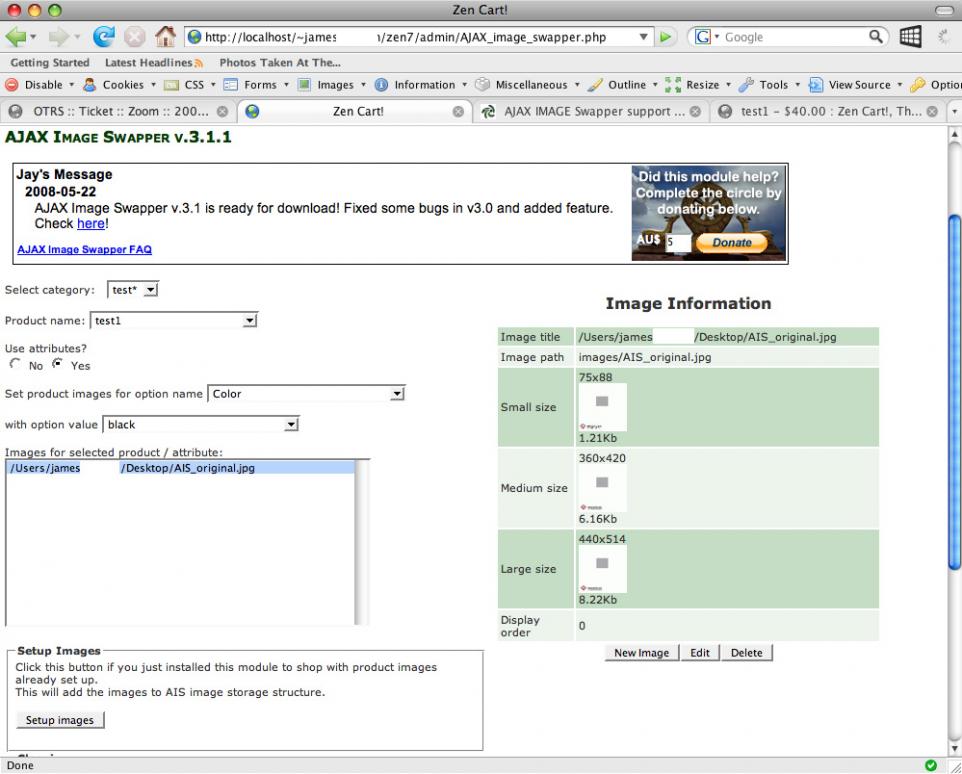
Task: Click the Donate button
Action: pyautogui.click(x=731, y=242)
